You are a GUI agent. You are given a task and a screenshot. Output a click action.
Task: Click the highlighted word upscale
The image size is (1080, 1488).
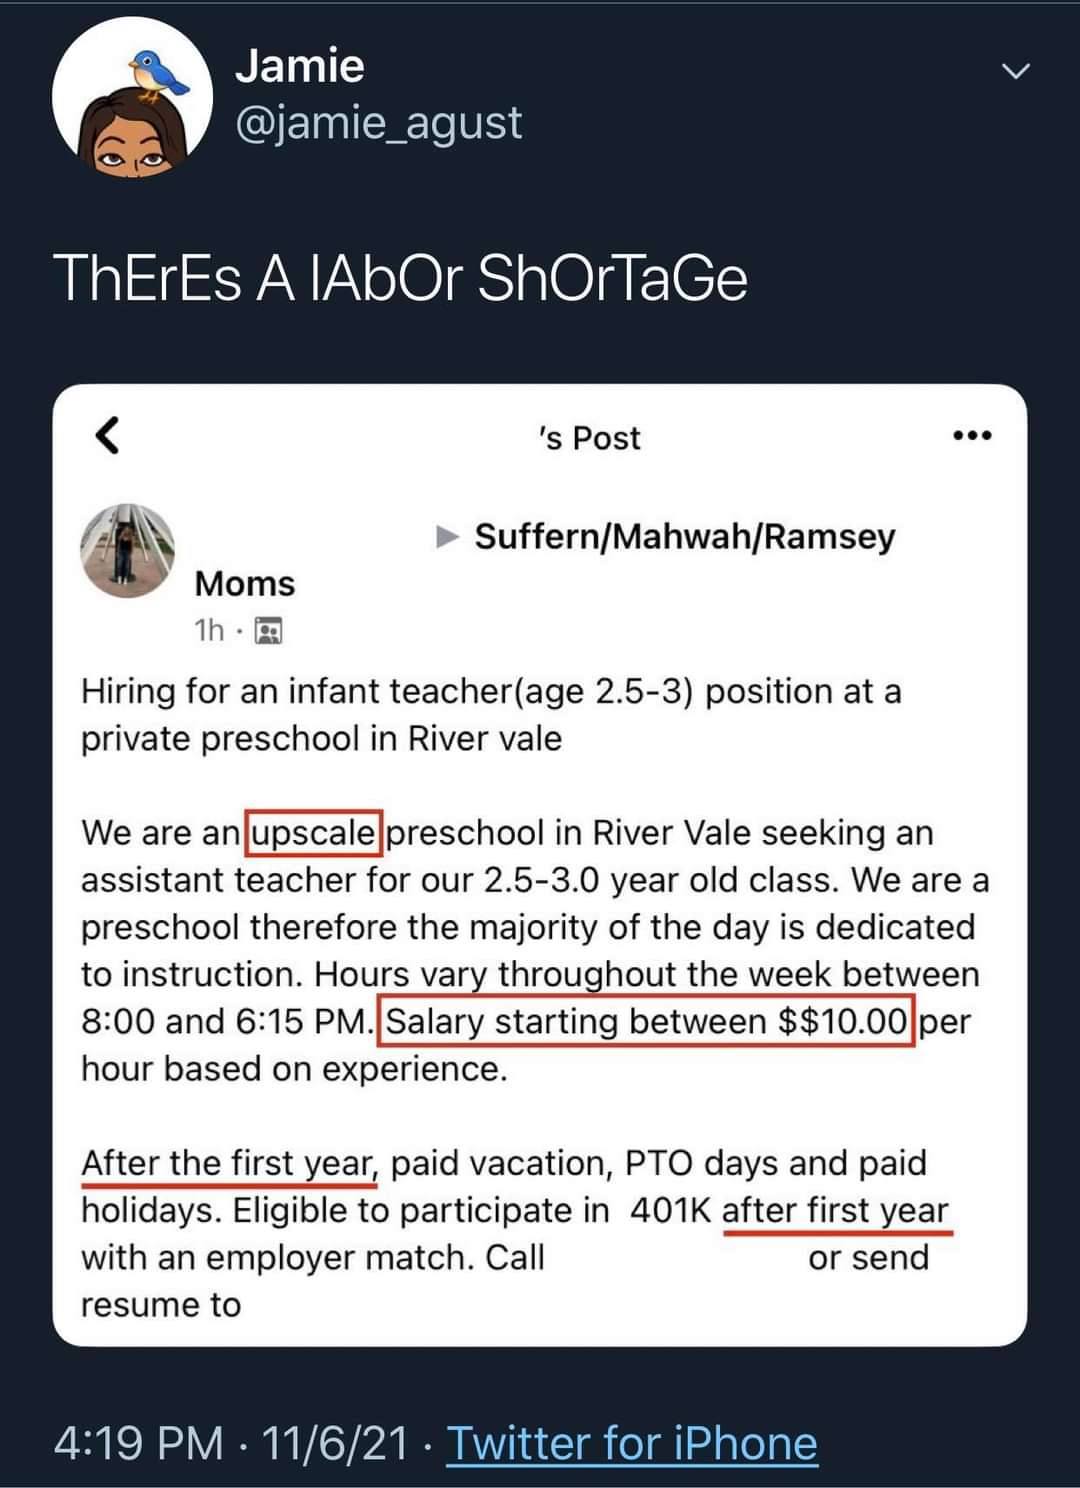(x=313, y=833)
